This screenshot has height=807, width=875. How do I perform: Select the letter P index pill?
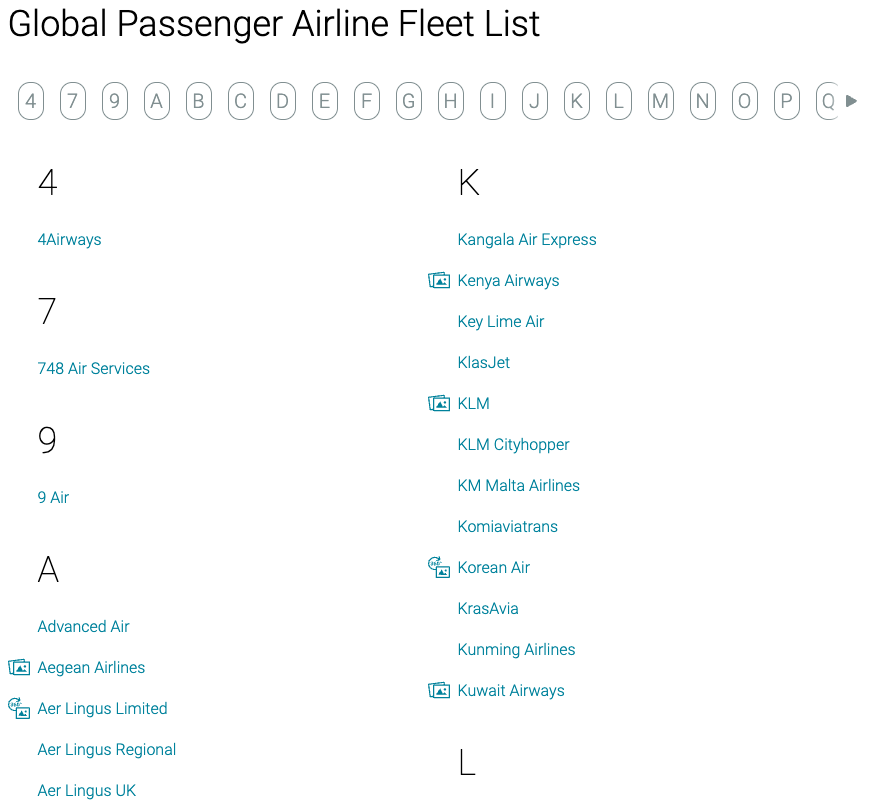pyautogui.click(x=787, y=101)
